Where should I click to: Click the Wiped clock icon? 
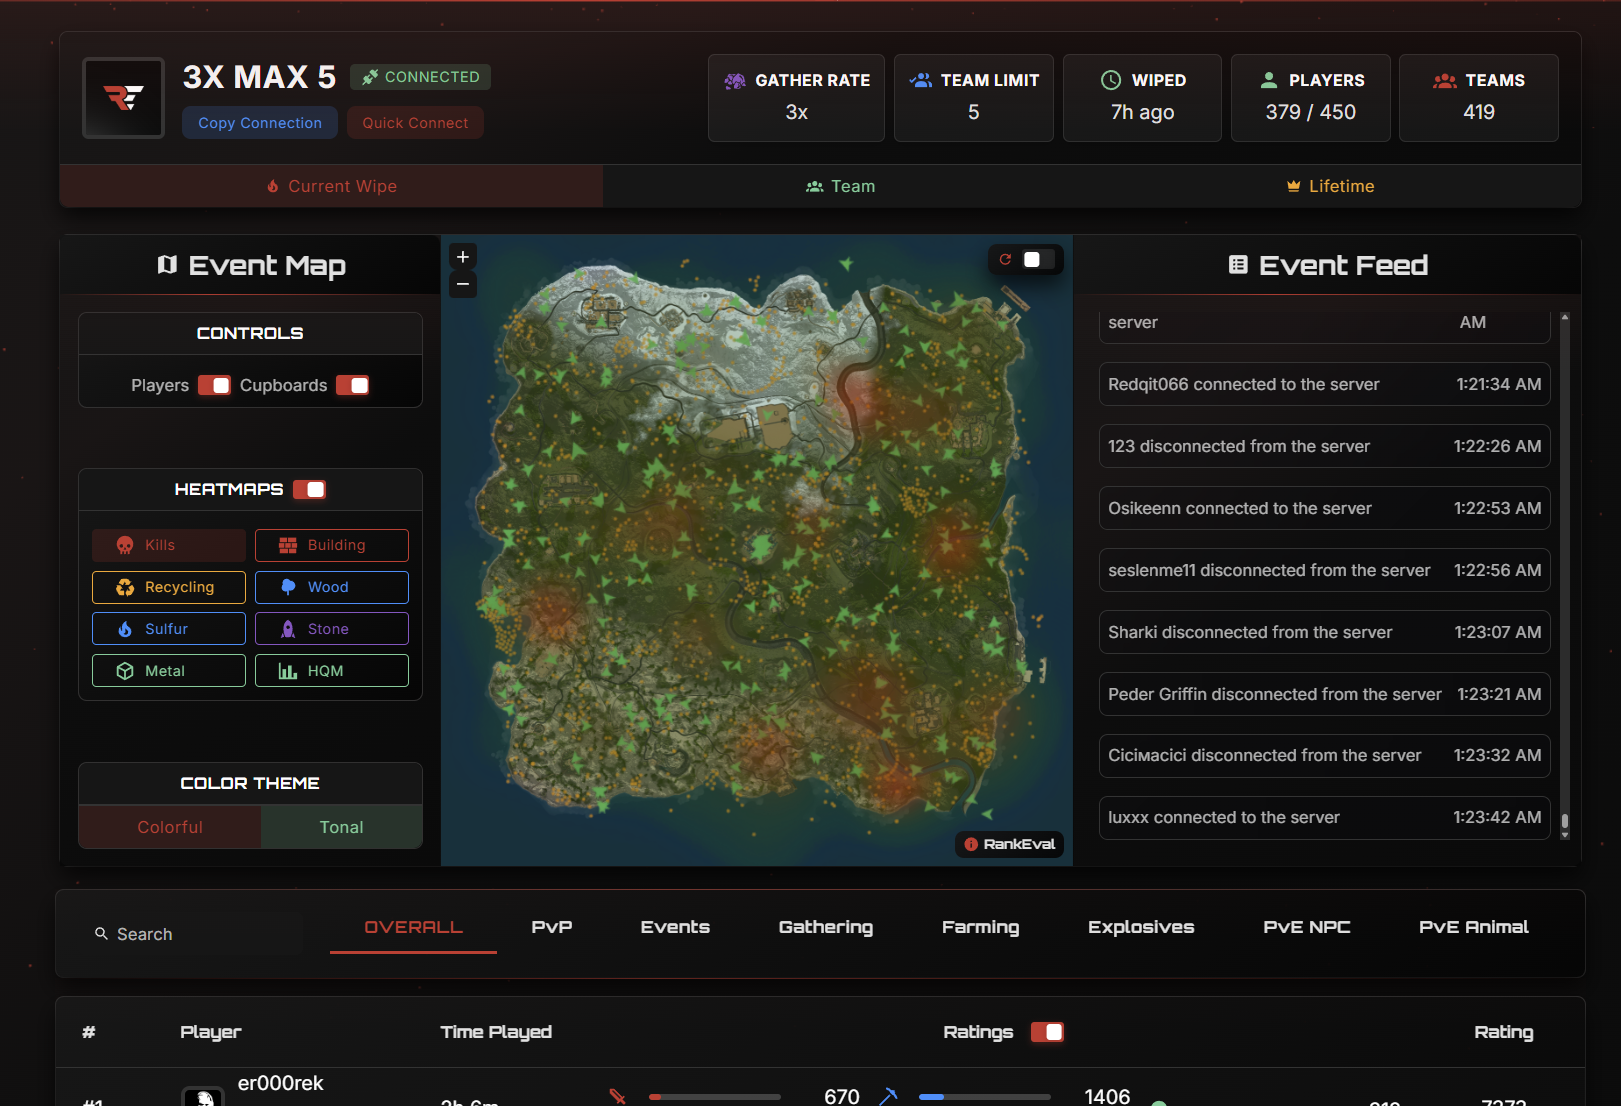[1111, 81]
